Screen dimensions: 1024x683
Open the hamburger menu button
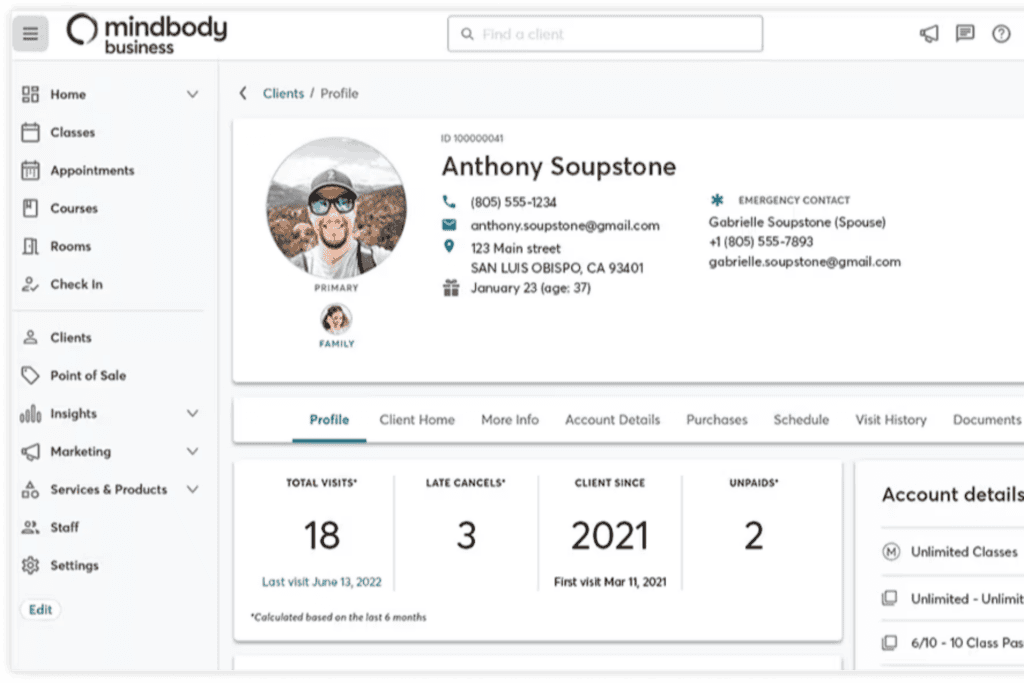(x=30, y=34)
